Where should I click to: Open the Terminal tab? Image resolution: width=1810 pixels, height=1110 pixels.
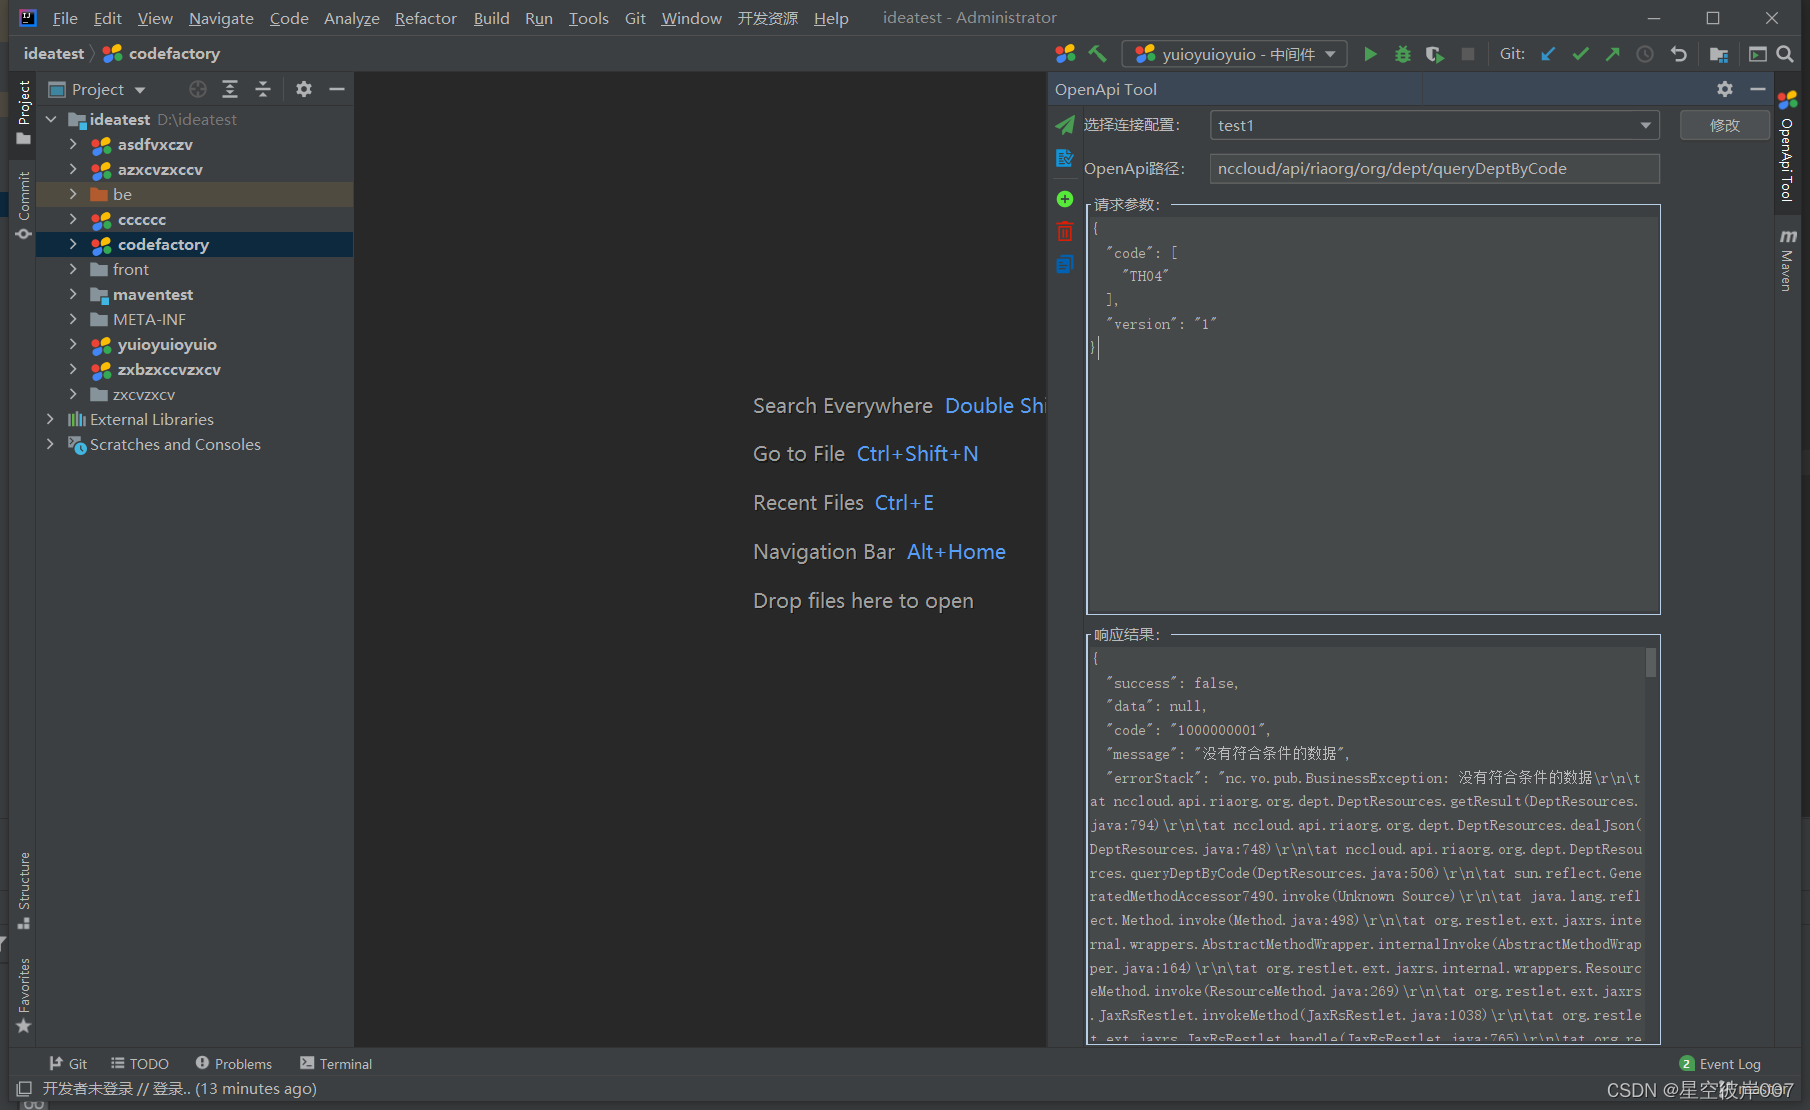(336, 1064)
